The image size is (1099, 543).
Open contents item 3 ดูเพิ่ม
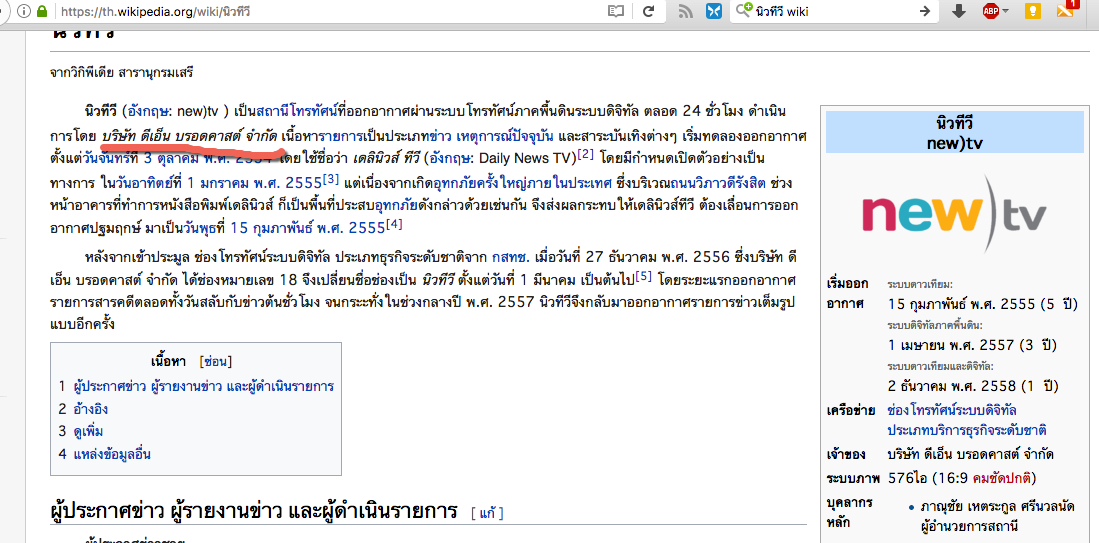(88, 431)
